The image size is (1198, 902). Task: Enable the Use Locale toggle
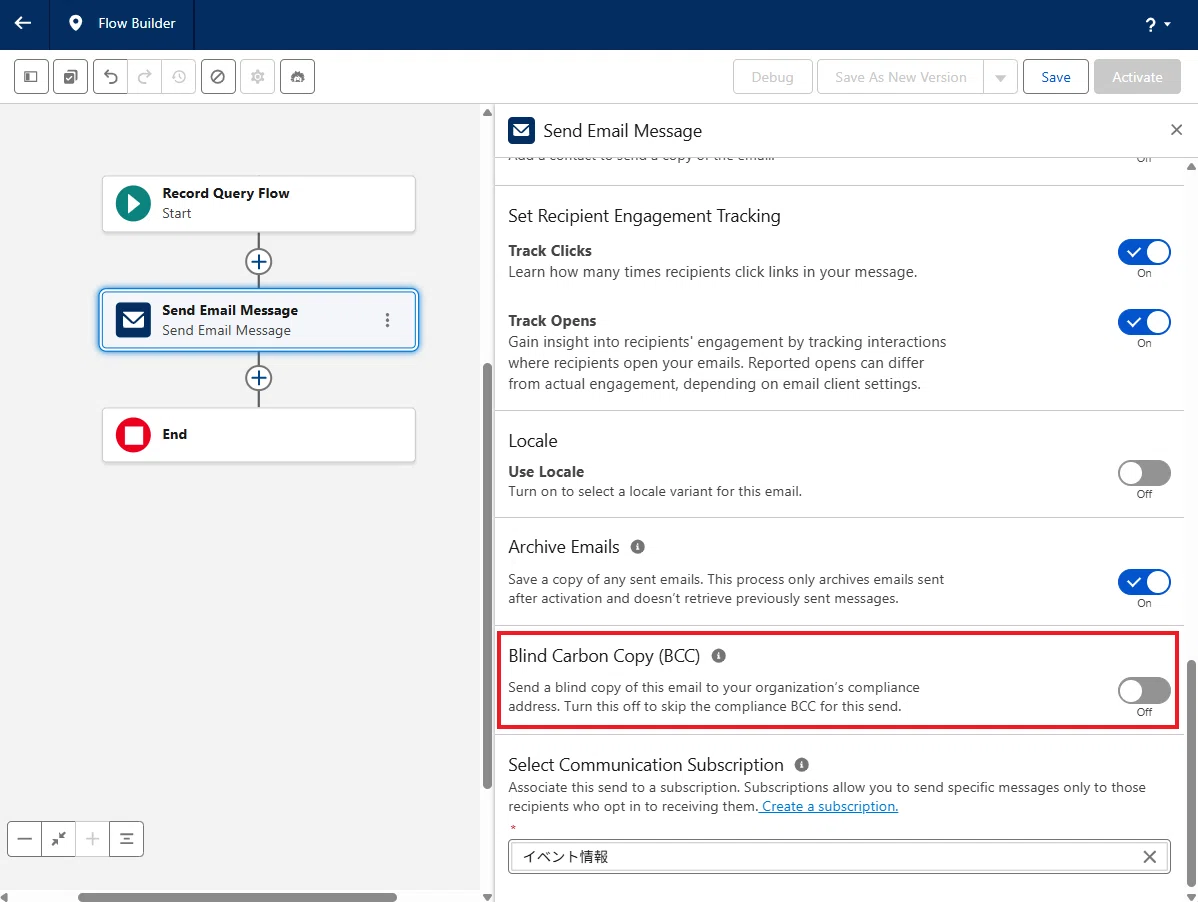(1144, 473)
